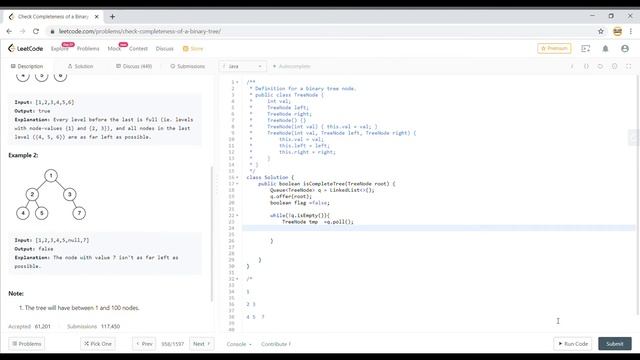Open the Java language dropdown
The image size is (640, 360).
(243, 66)
